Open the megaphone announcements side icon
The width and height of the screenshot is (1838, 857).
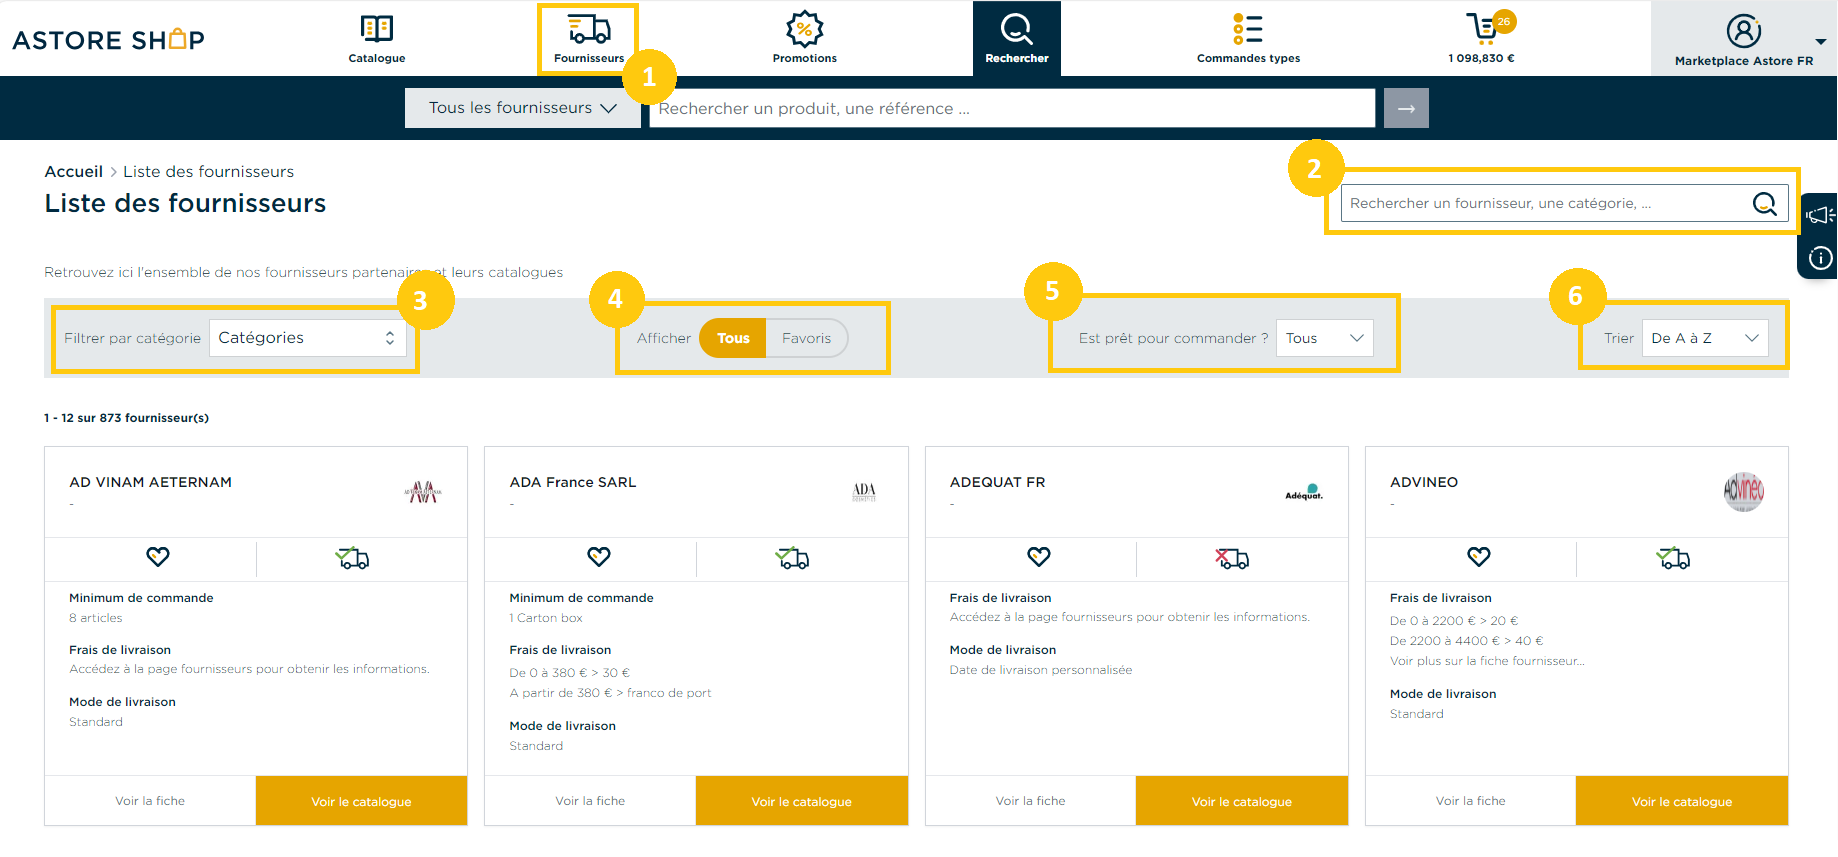coord(1819,215)
